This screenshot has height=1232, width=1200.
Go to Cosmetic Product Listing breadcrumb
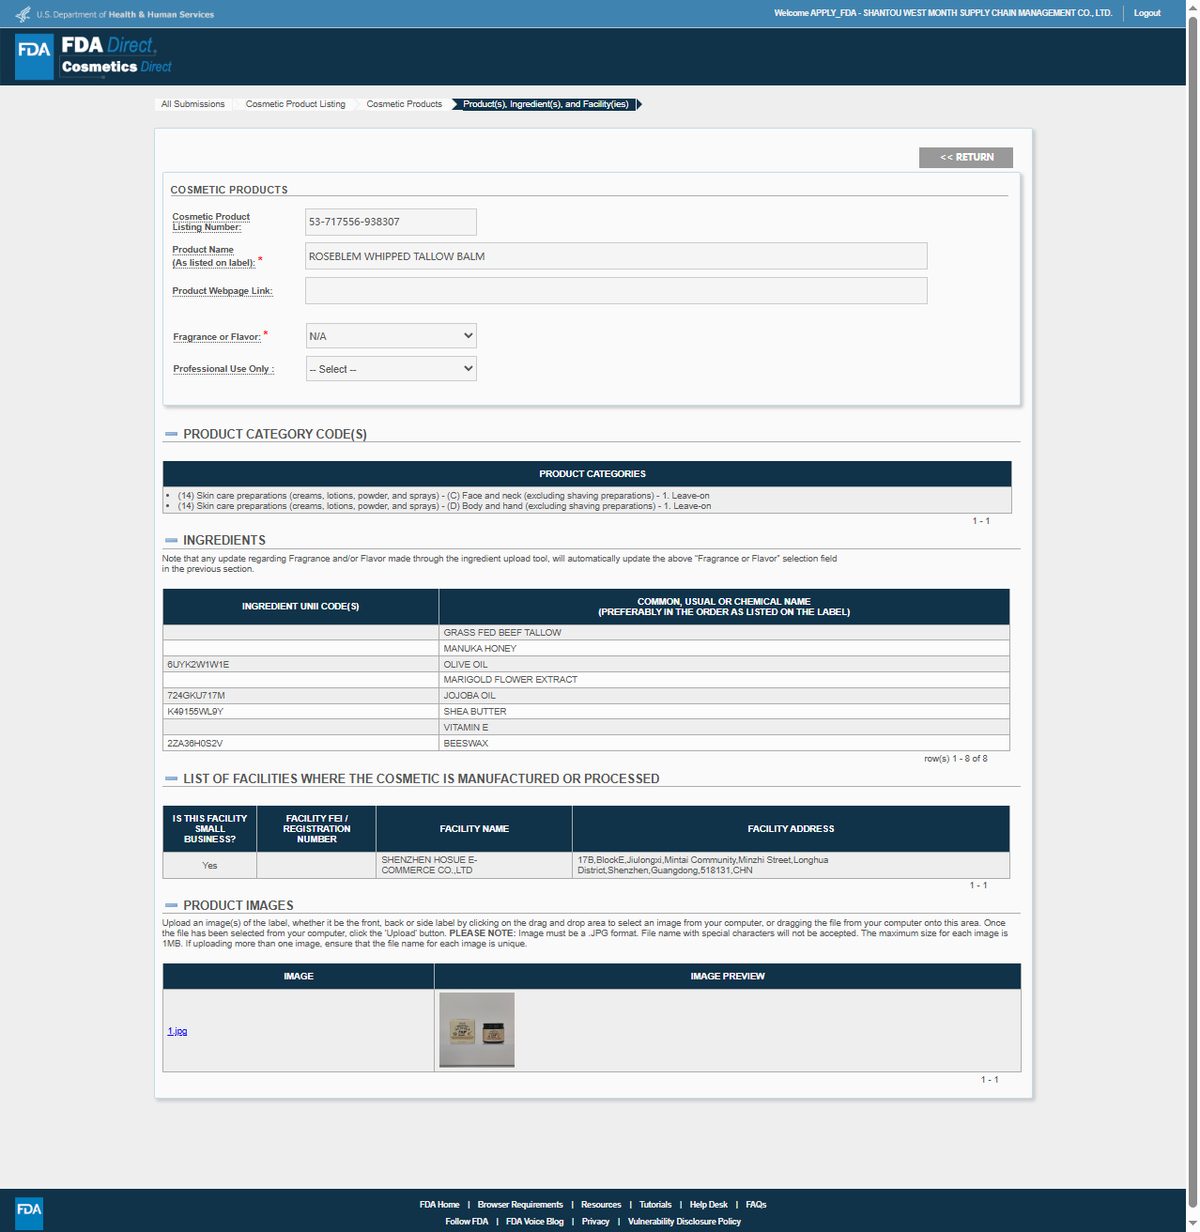coord(295,104)
